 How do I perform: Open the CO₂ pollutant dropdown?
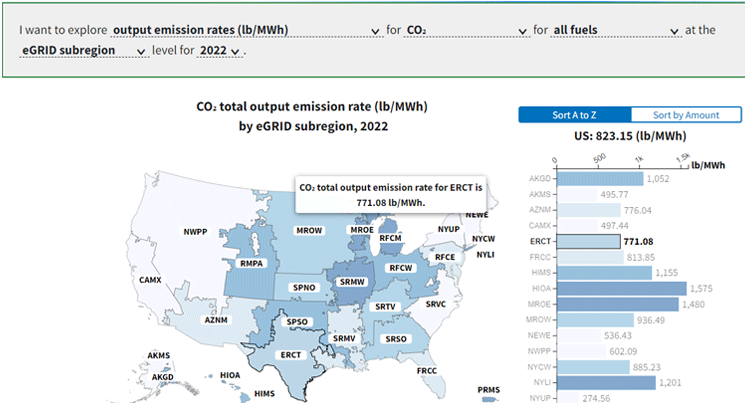click(466, 30)
